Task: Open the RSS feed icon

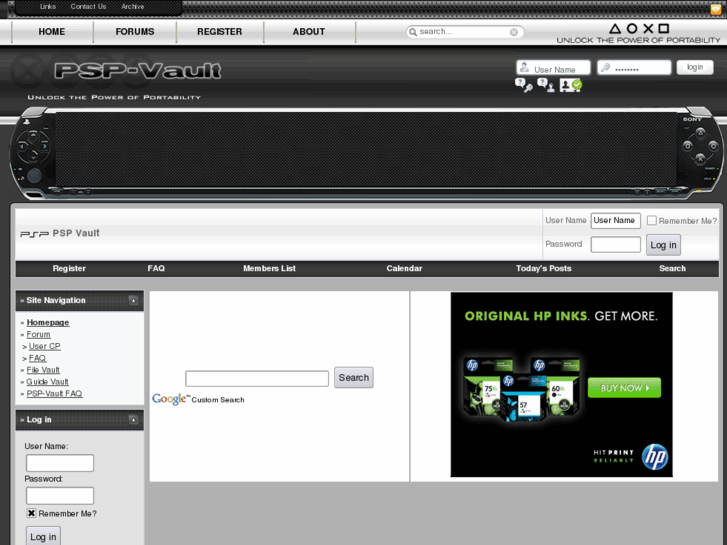Action: coord(716,9)
